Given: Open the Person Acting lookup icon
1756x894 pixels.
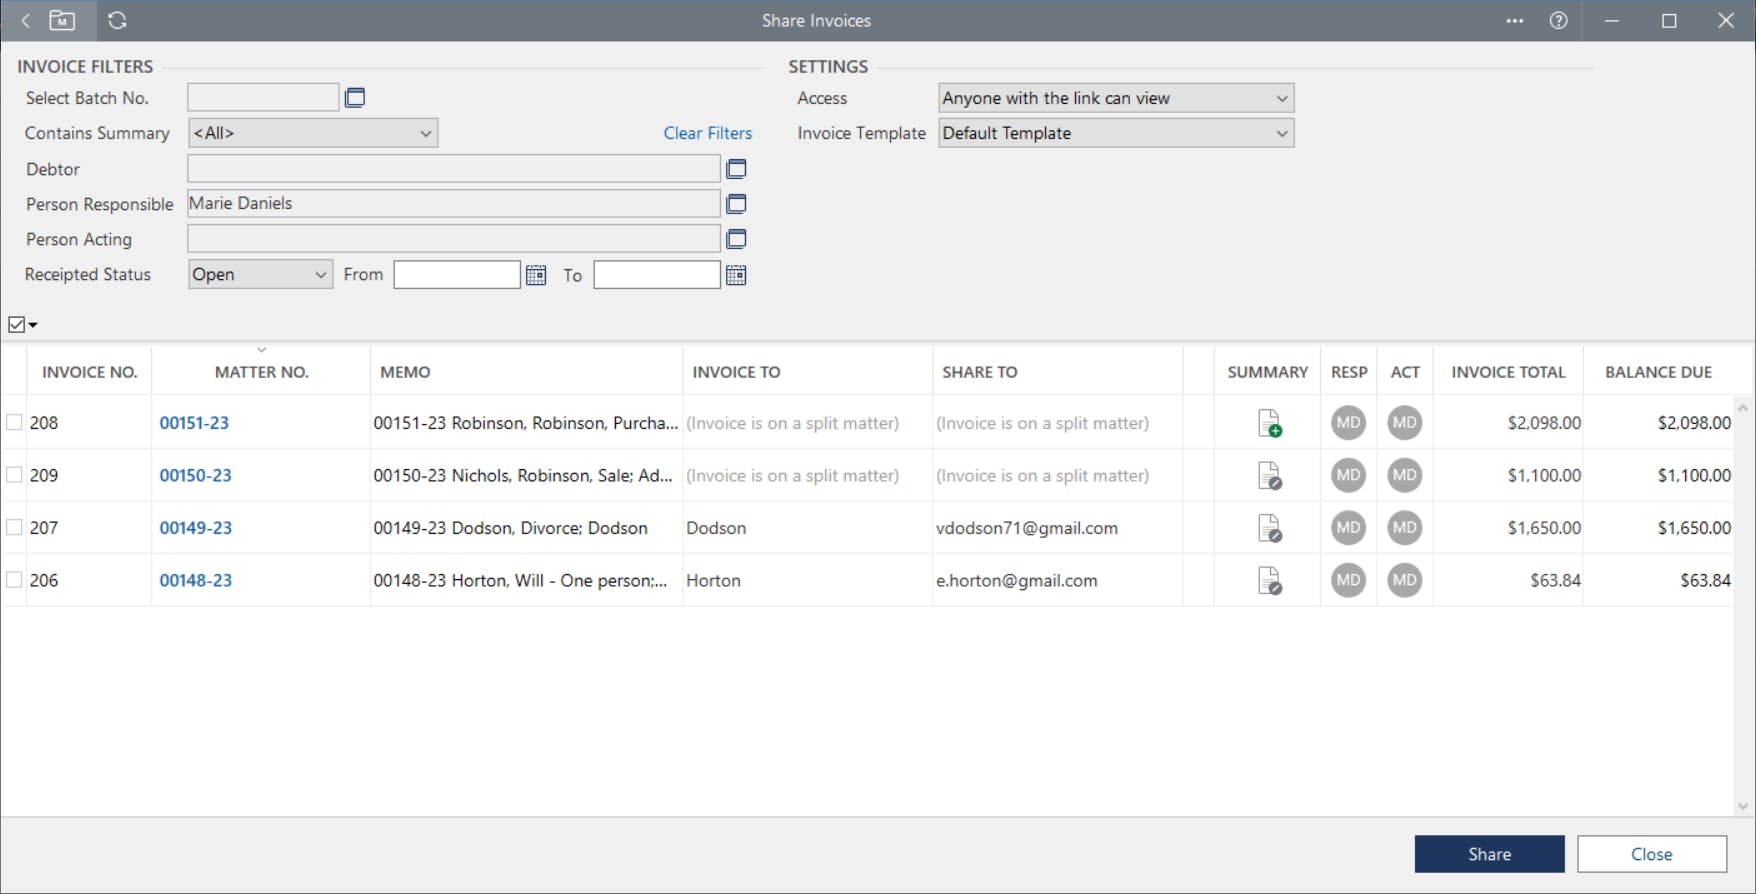Looking at the screenshot, I should (736, 239).
